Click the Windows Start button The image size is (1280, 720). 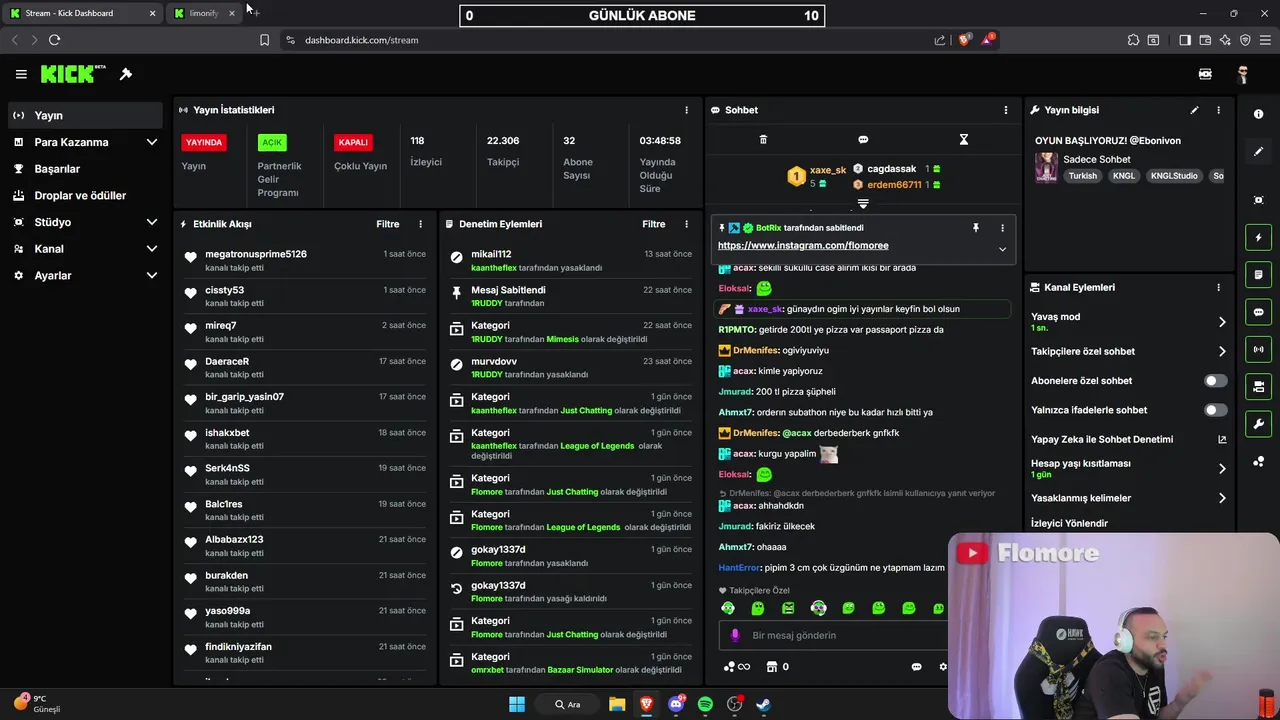click(517, 704)
